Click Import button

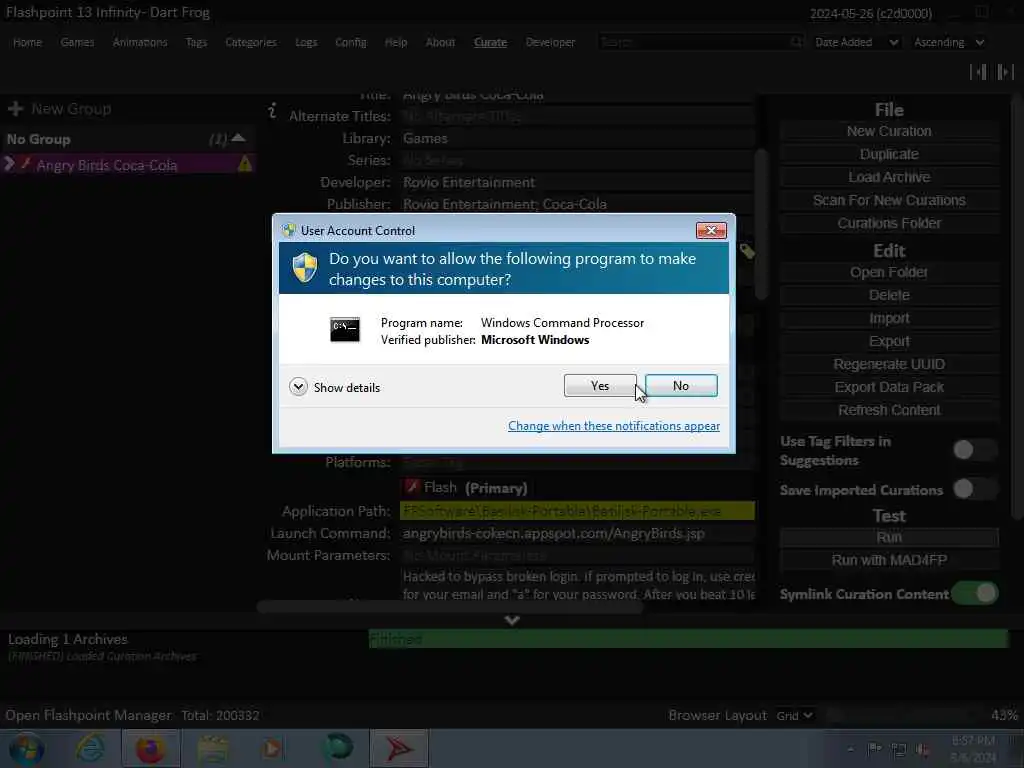point(889,319)
